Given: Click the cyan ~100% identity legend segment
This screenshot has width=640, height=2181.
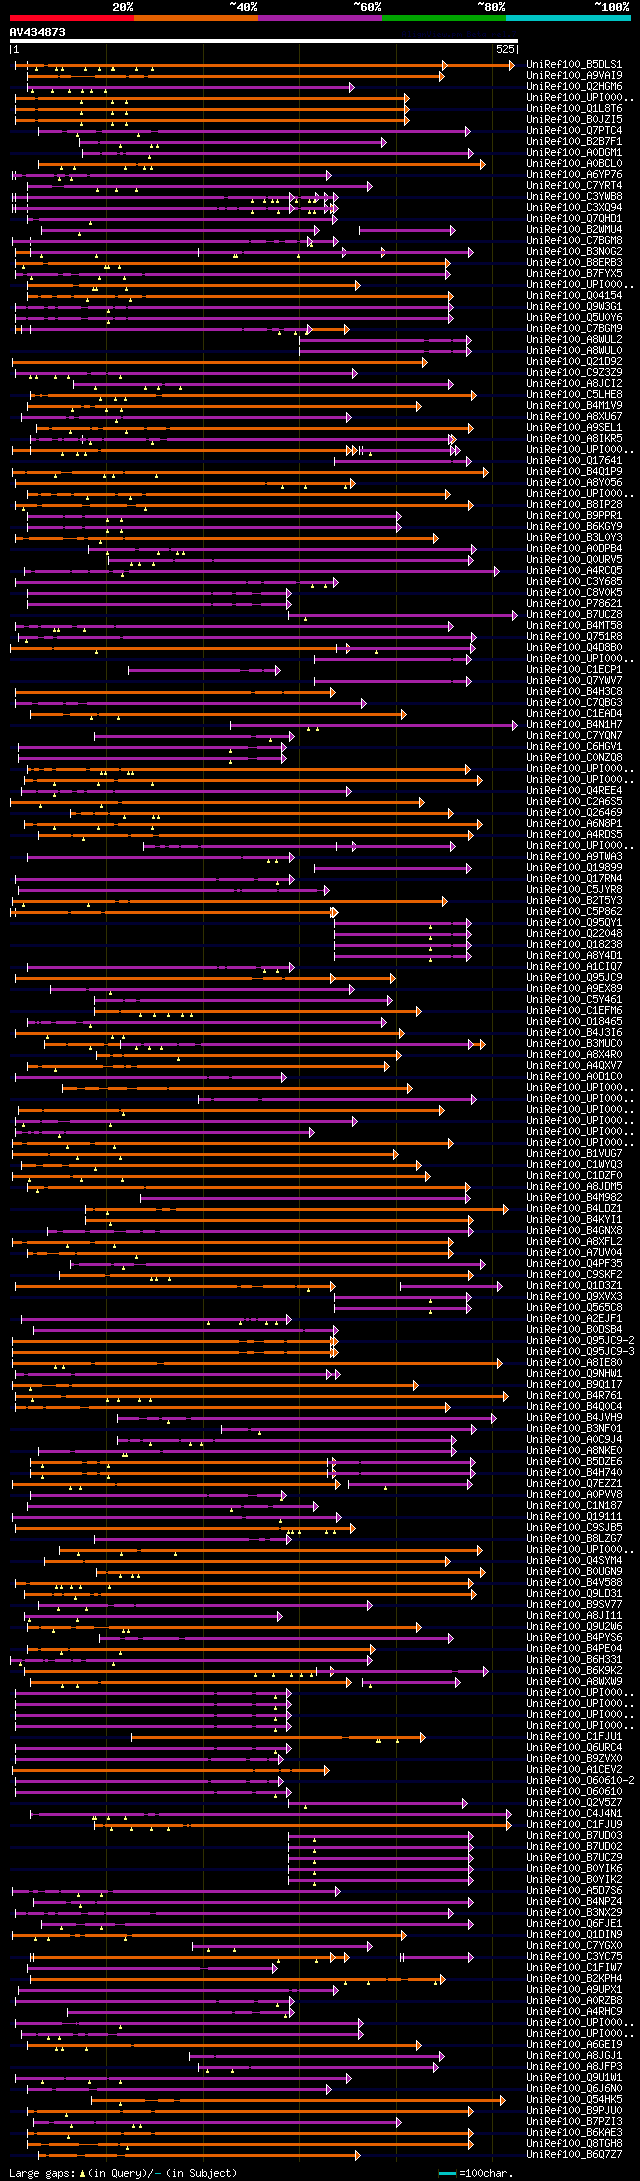Looking at the screenshot, I should pyautogui.click(x=568, y=17).
